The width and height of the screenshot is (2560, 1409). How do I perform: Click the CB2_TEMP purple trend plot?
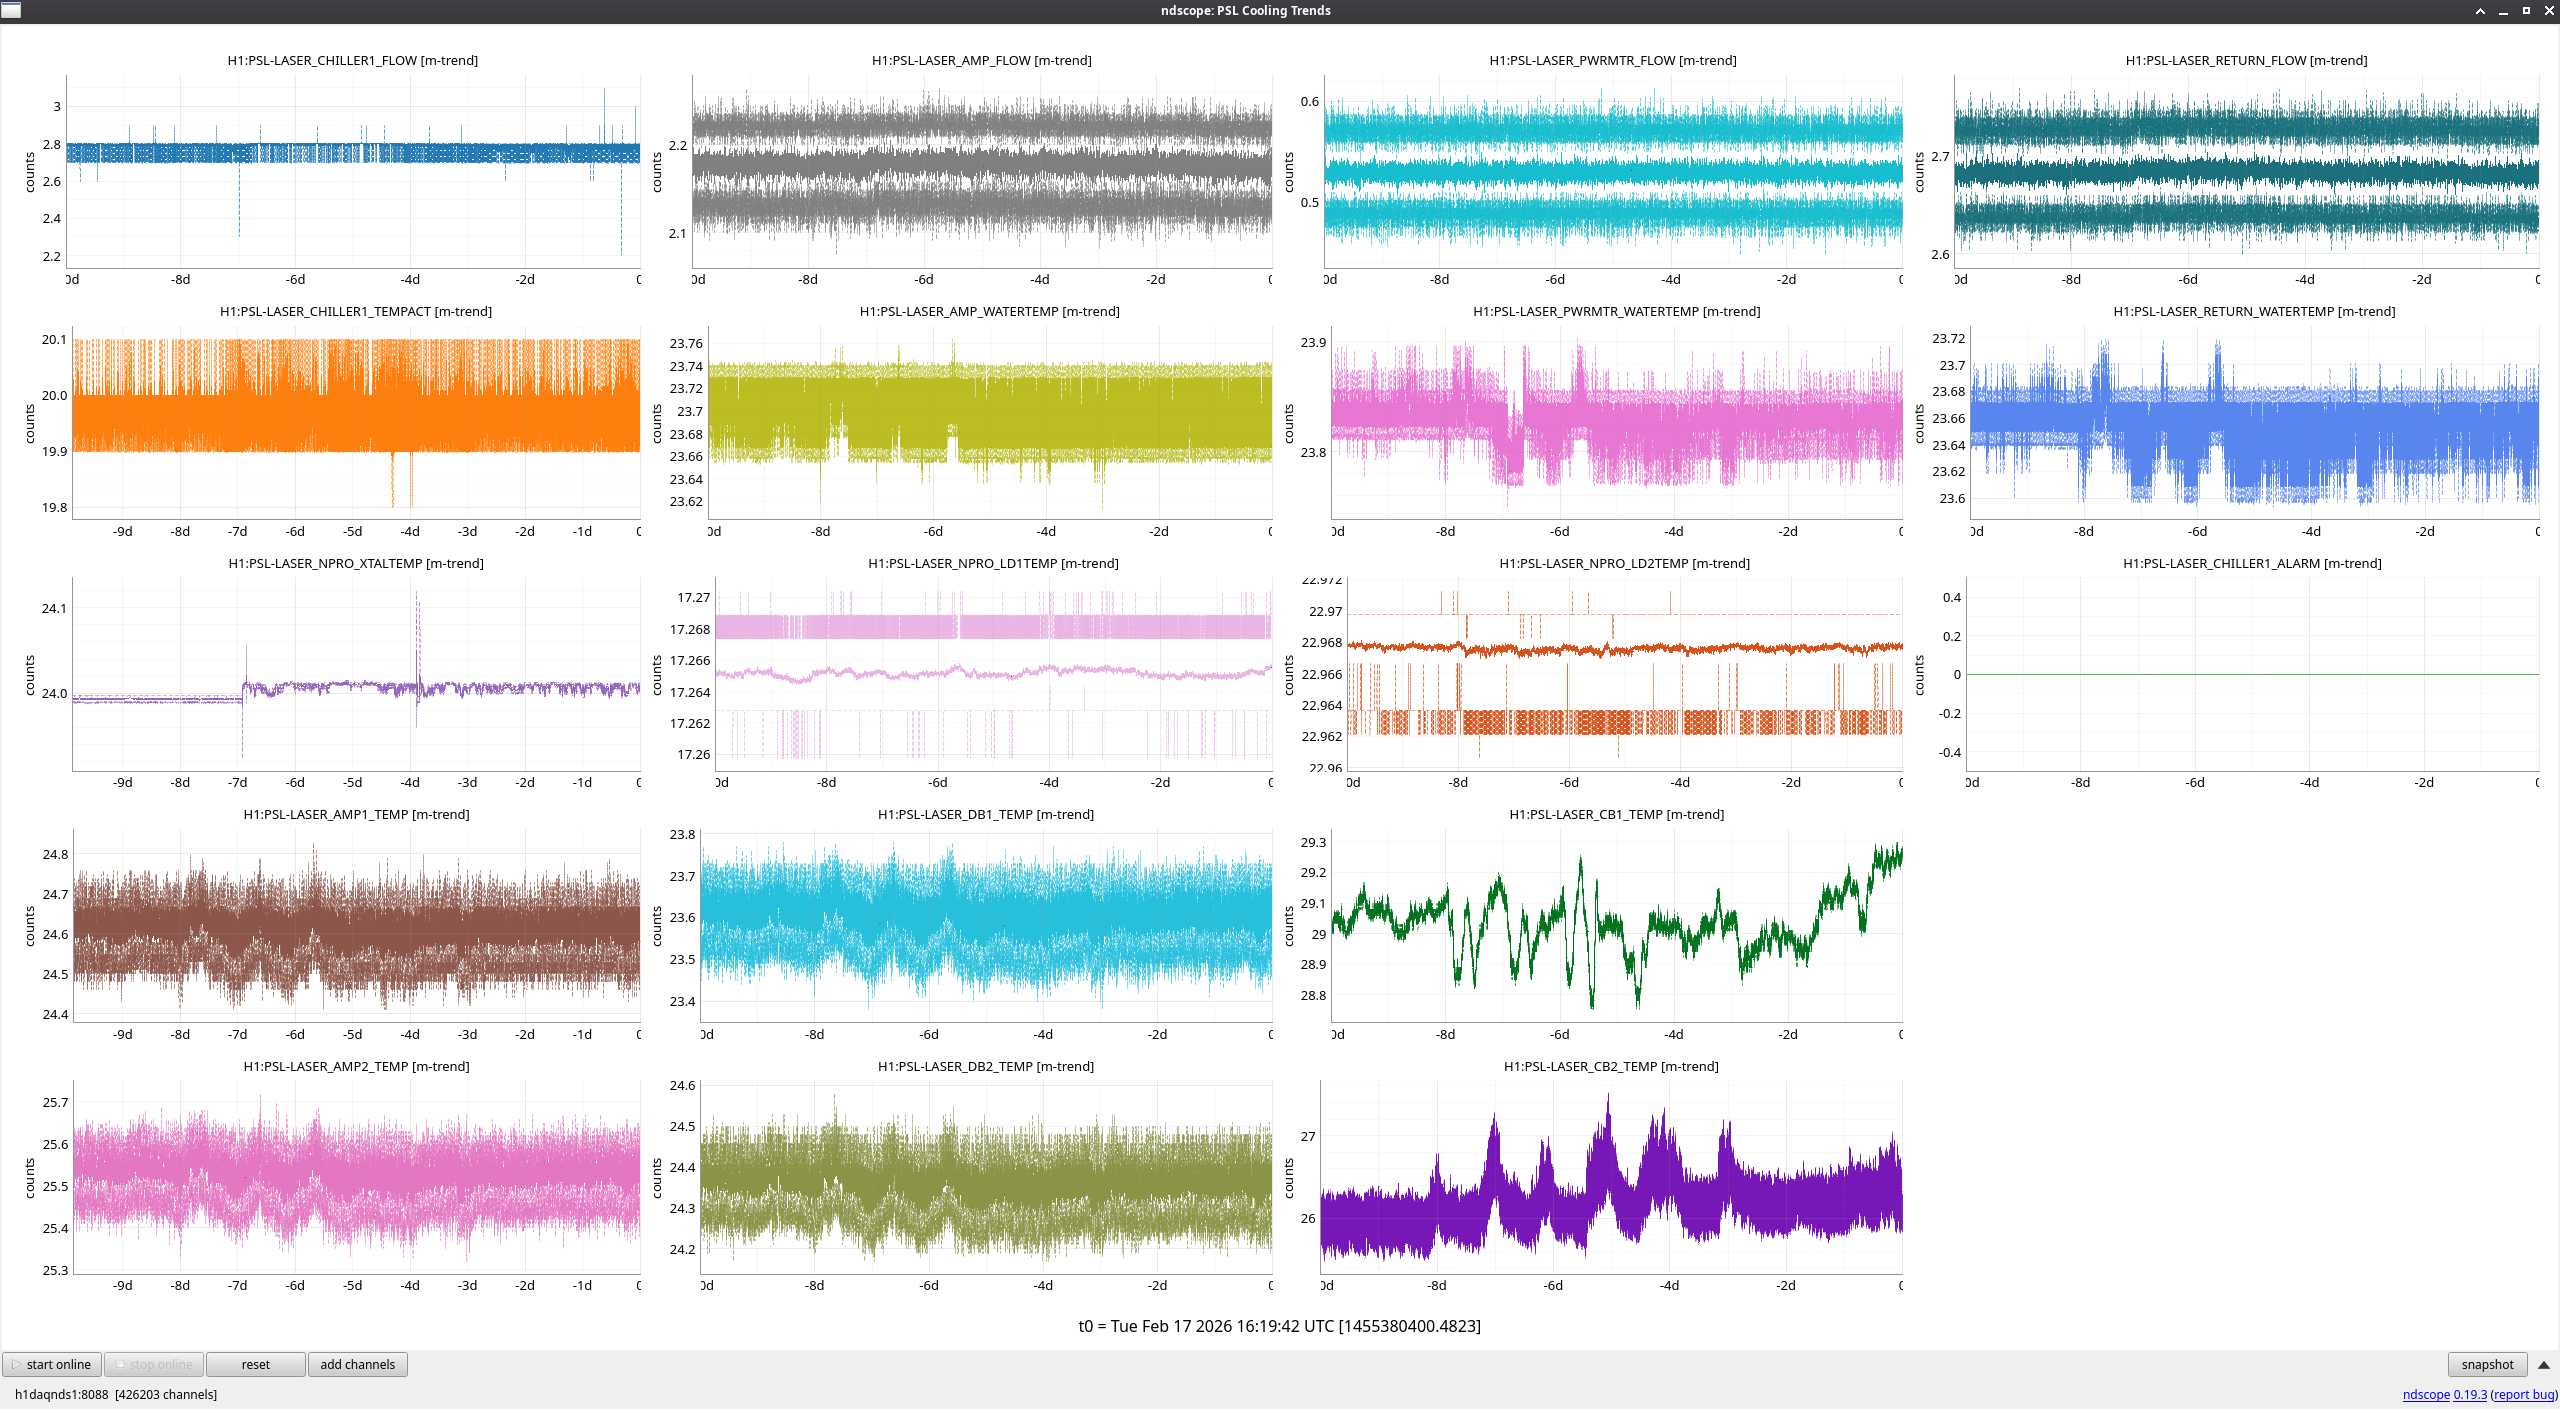pos(1610,1178)
